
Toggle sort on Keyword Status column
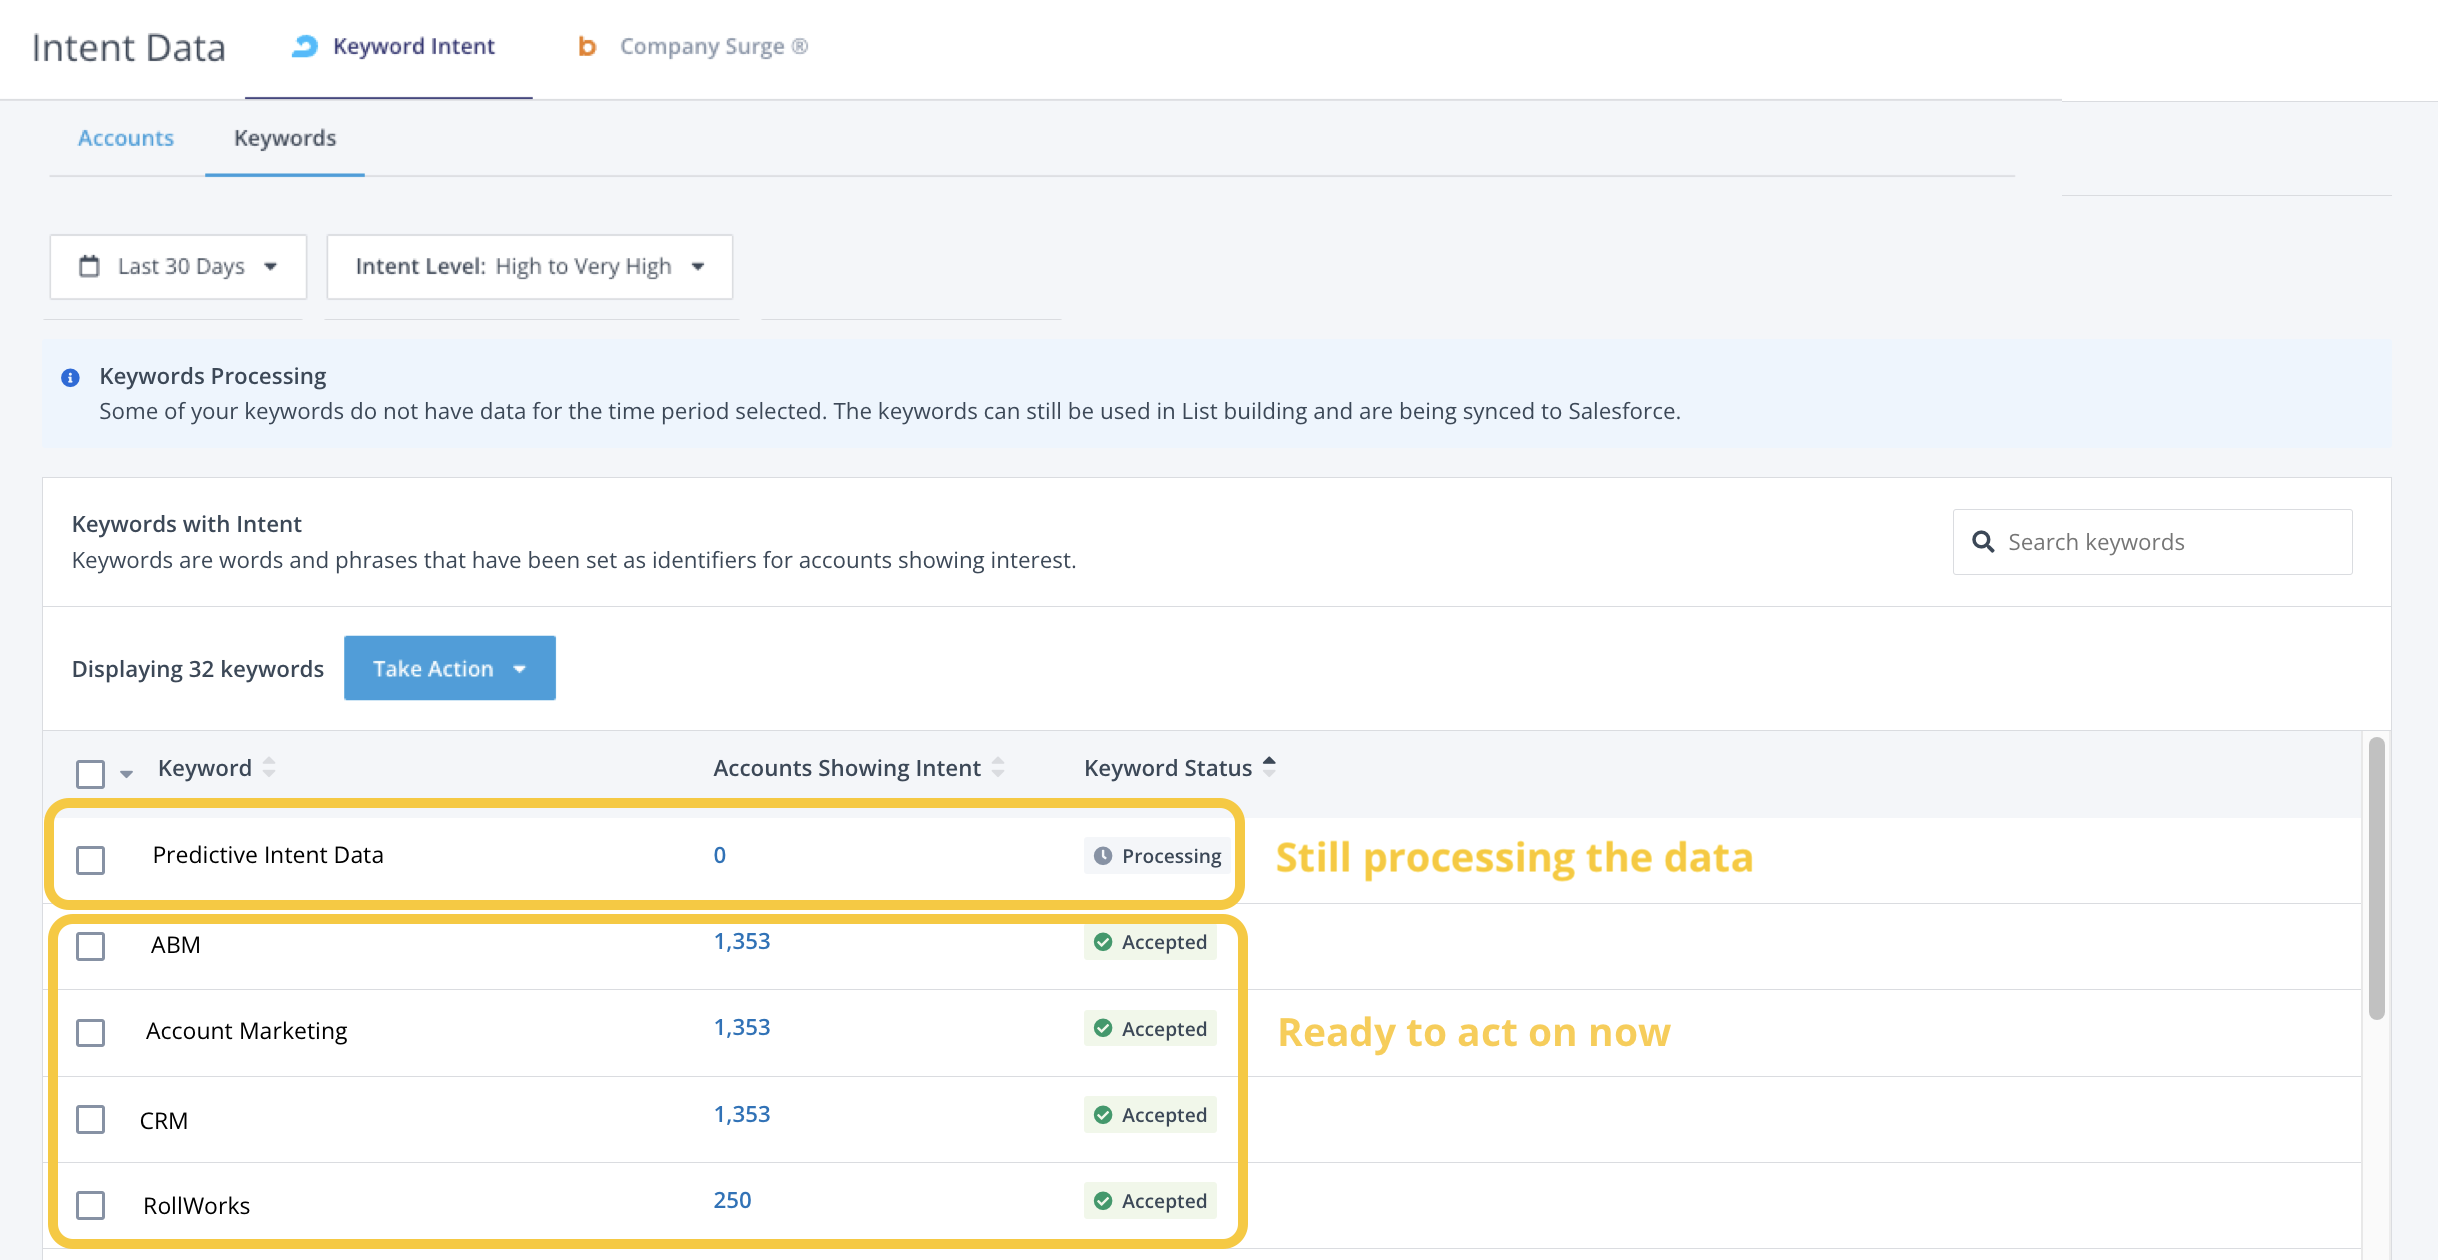1269,767
